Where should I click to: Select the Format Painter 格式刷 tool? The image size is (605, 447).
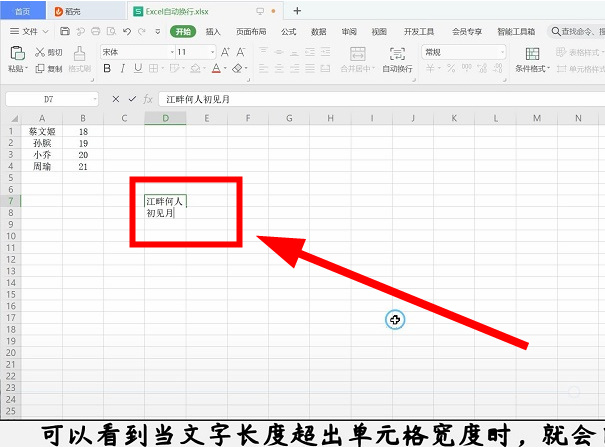pos(79,59)
